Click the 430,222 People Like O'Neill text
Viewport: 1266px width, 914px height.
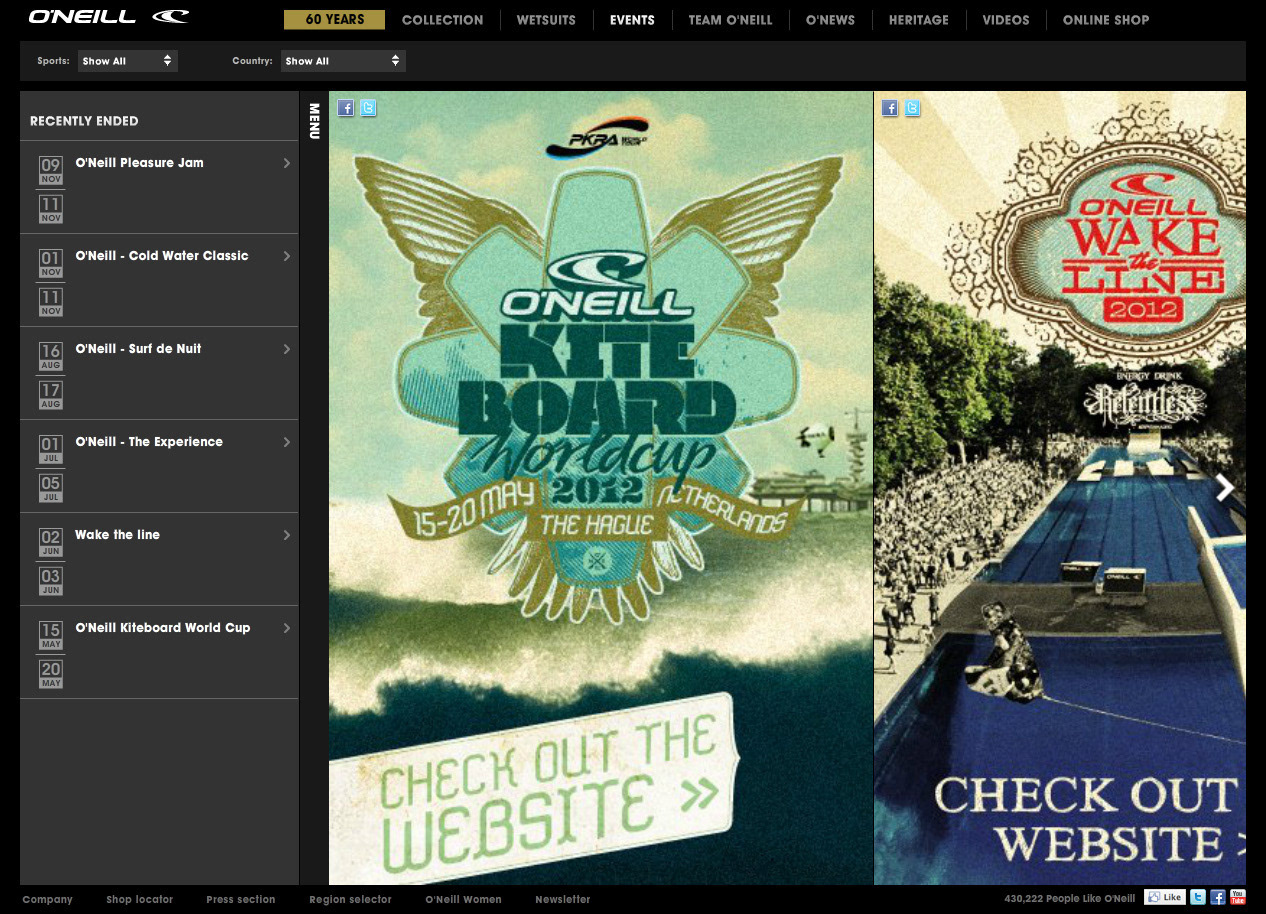tap(1070, 899)
